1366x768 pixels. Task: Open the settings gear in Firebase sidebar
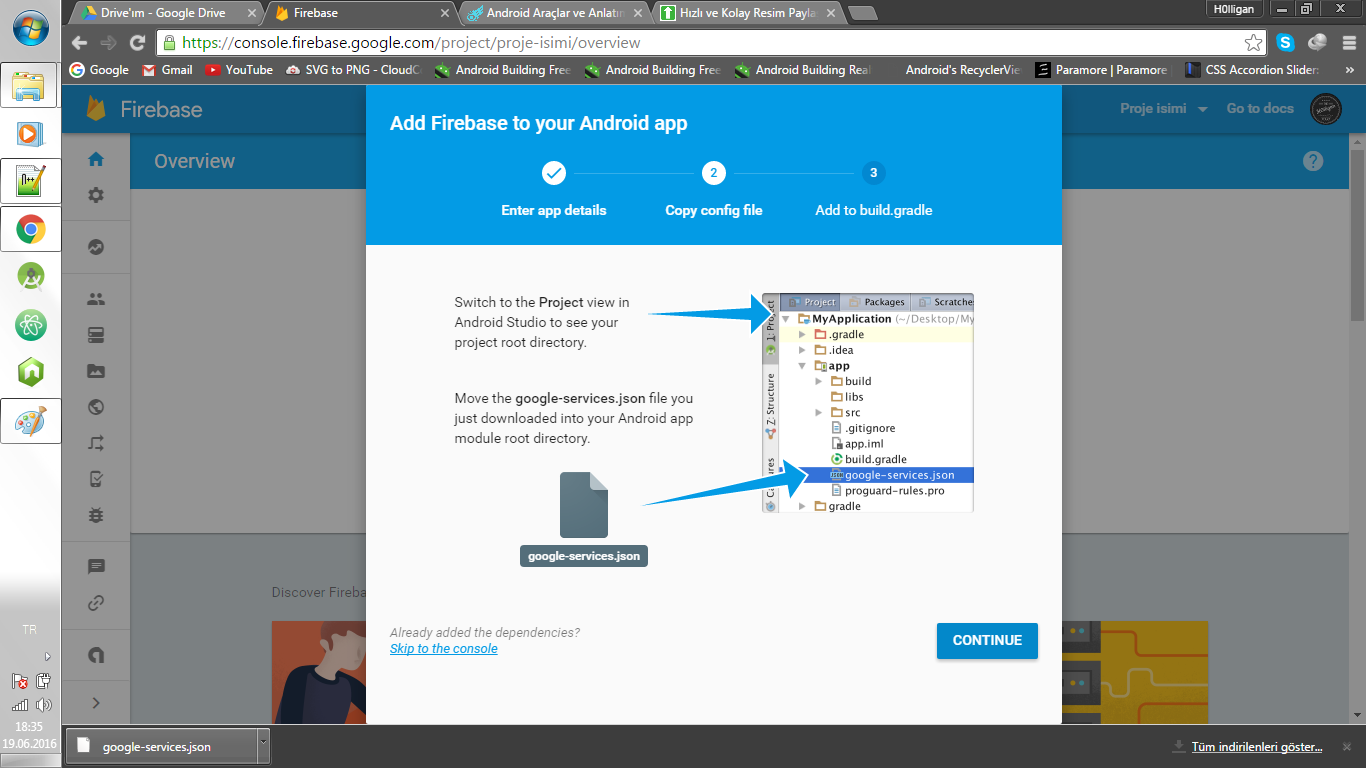(96, 195)
